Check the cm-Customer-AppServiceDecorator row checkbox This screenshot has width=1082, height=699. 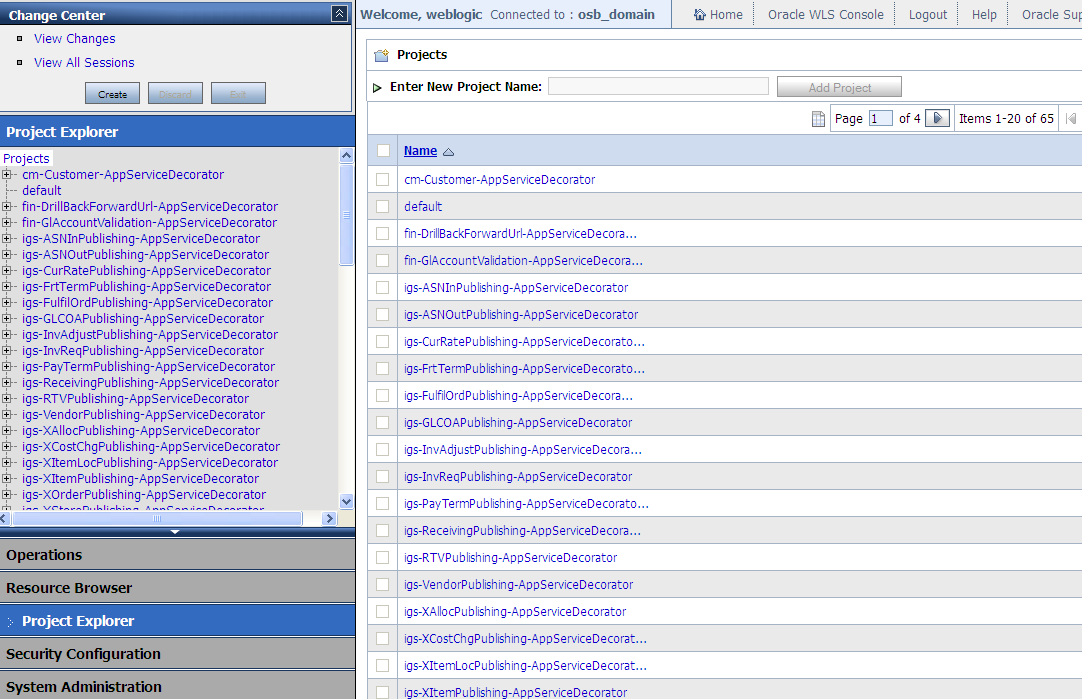tap(383, 179)
